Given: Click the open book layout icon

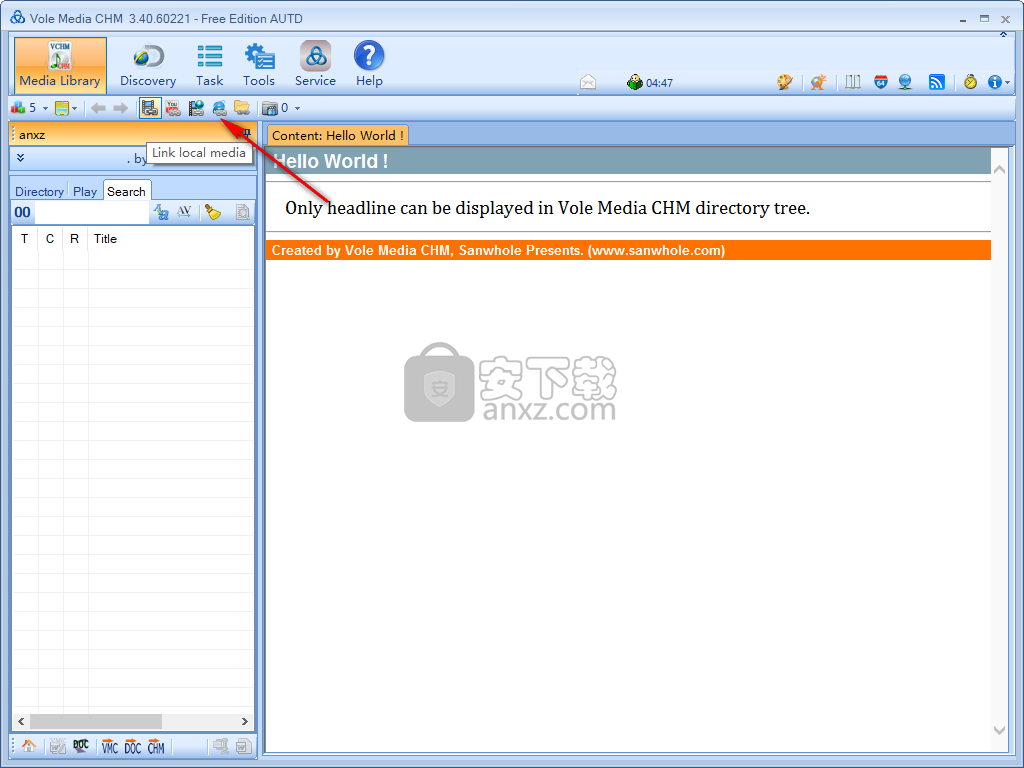Looking at the screenshot, I should click(853, 82).
